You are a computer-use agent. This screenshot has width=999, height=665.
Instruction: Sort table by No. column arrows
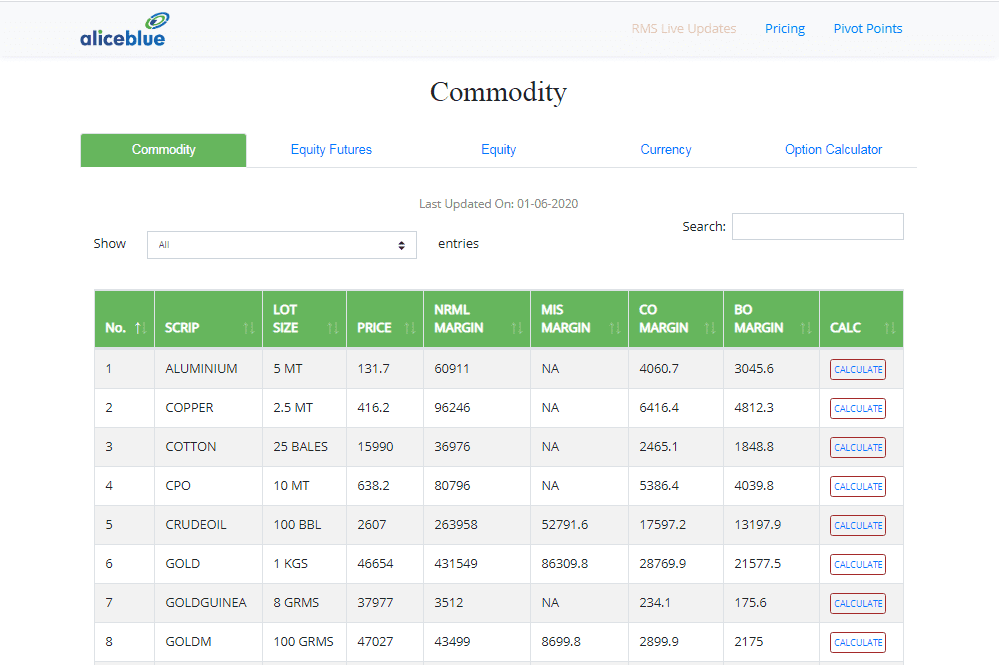pyautogui.click(x=140, y=328)
